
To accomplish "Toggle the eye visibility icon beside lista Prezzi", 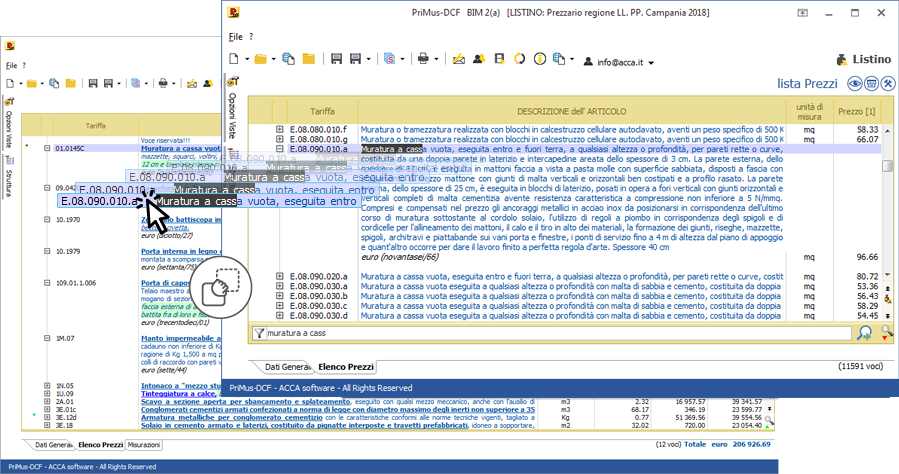I will coord(855,84).
